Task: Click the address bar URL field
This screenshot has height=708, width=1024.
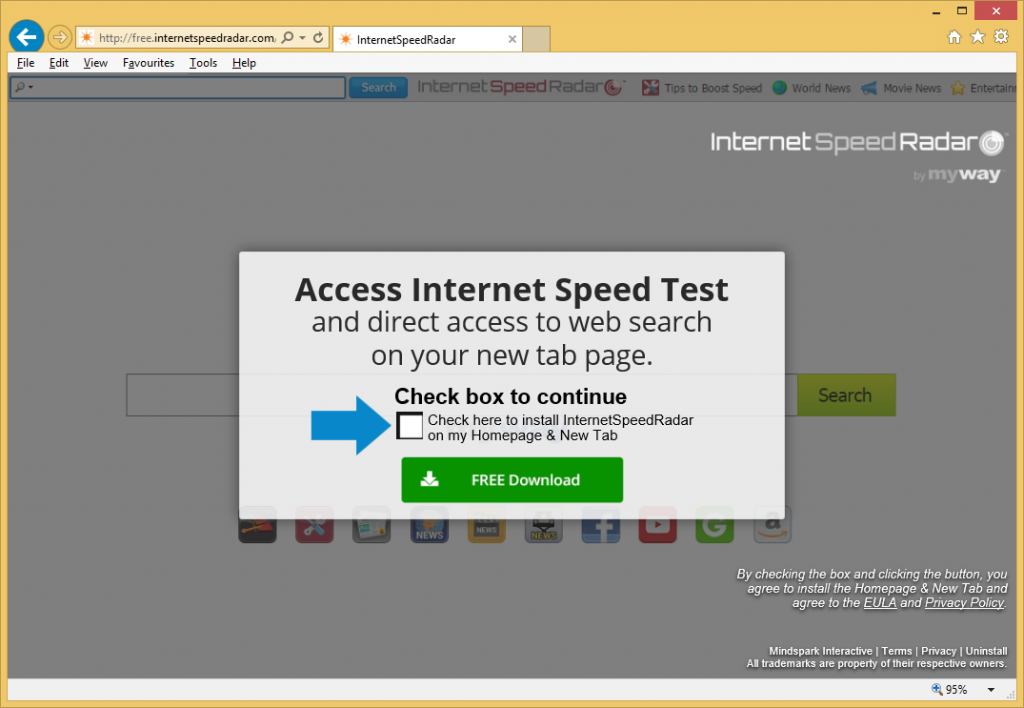Action: pyautogui.click(x=187, y=38)
